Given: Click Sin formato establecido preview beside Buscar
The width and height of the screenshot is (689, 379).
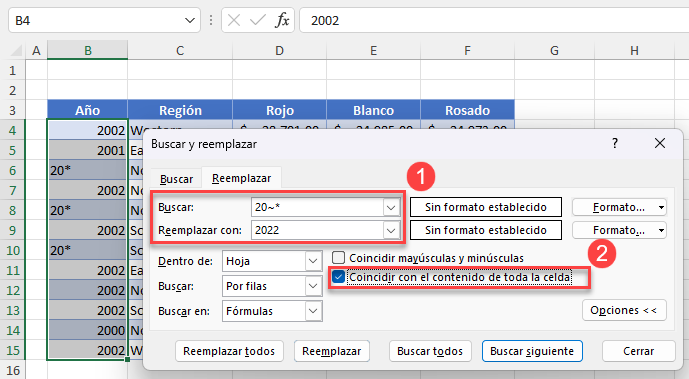Looking at the screenshot, I should (486, 207).
